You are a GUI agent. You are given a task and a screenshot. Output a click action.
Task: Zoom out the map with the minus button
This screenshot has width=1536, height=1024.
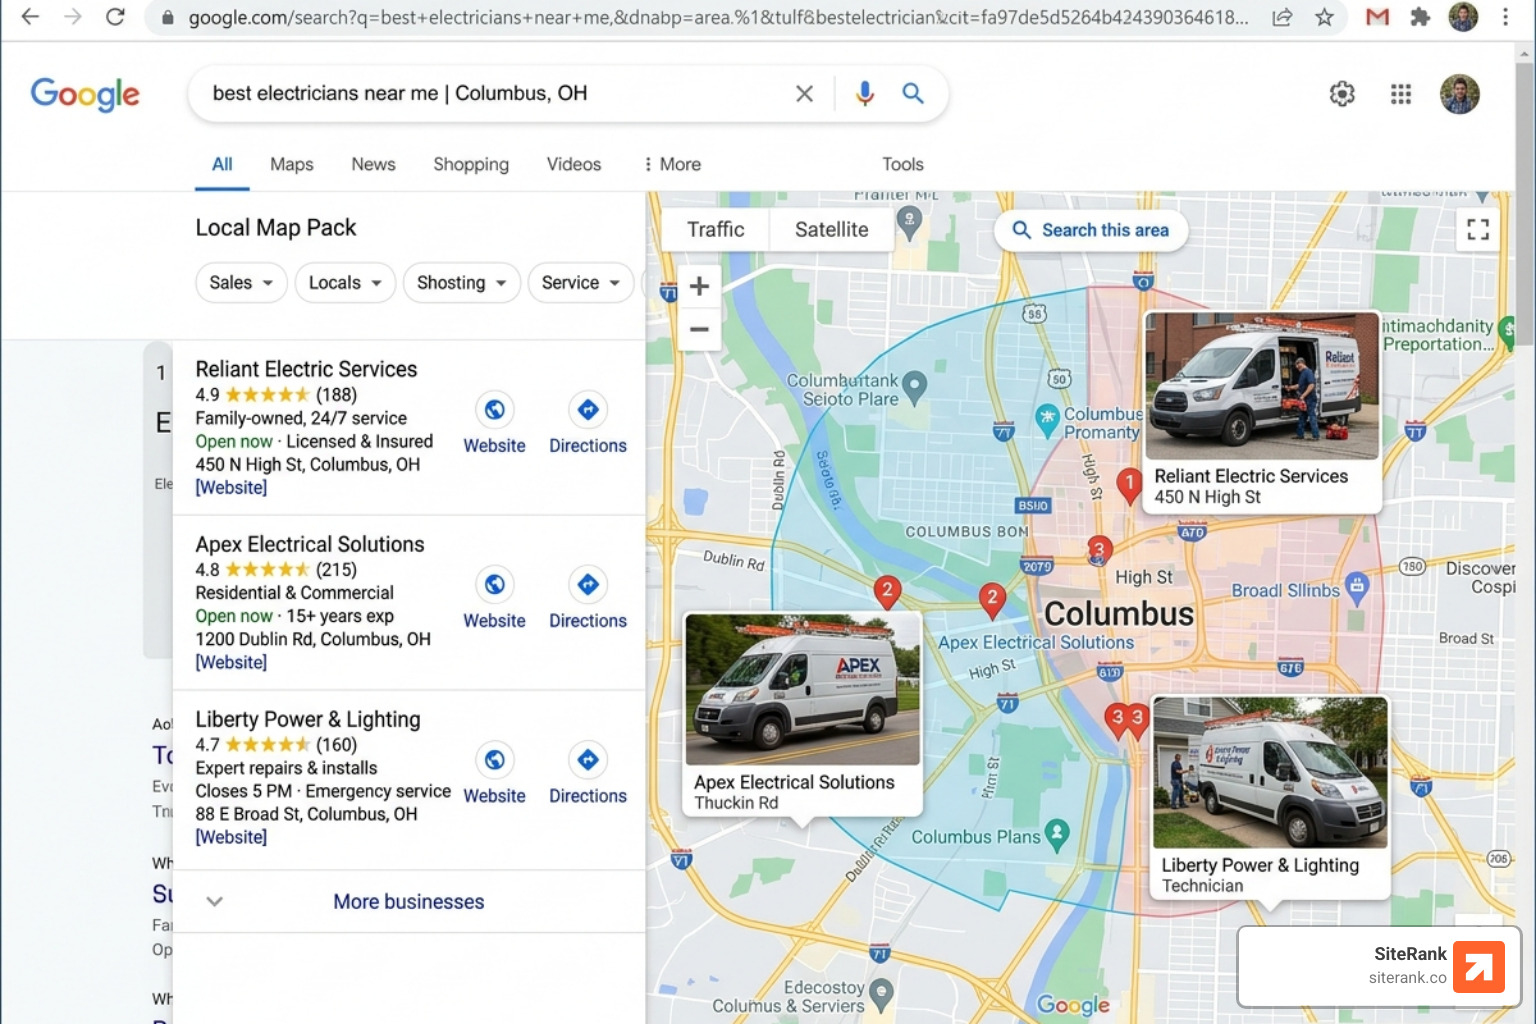point(699,329)
